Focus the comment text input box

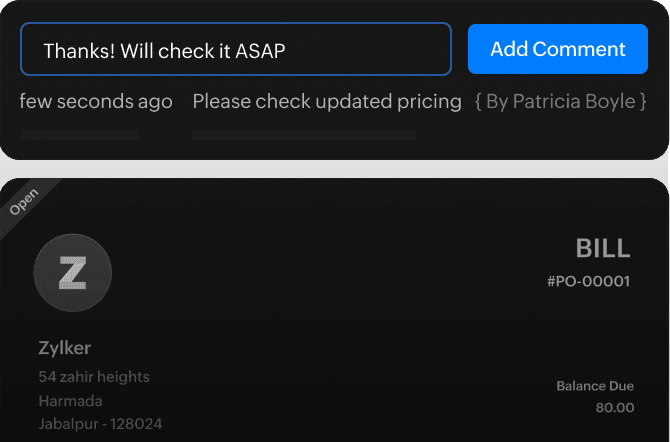pos(236,50)
